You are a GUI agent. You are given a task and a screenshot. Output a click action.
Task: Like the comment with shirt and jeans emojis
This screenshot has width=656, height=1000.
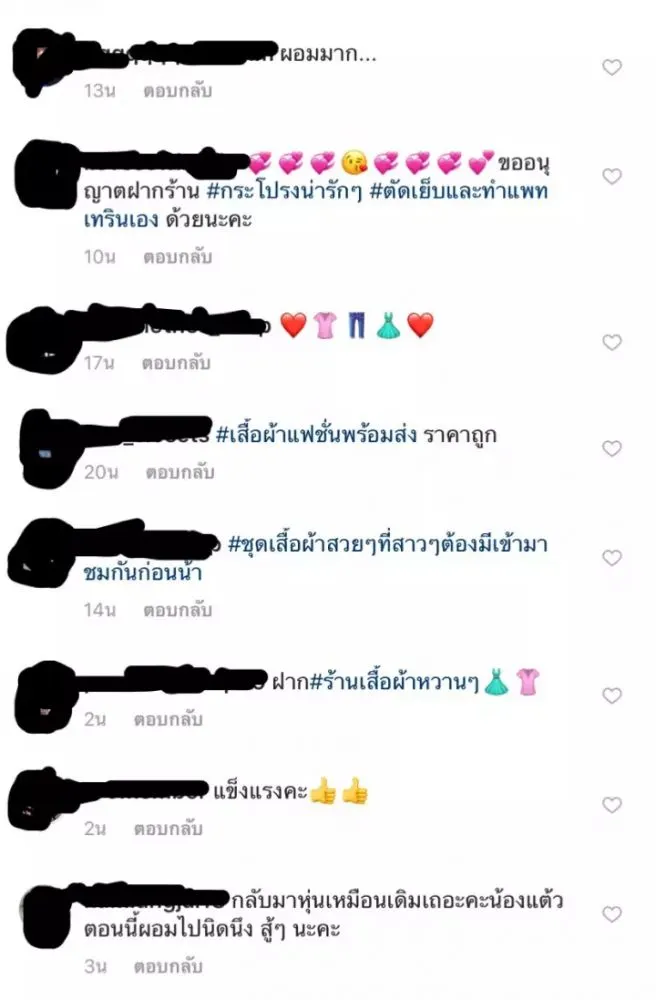tap(612, 342)
